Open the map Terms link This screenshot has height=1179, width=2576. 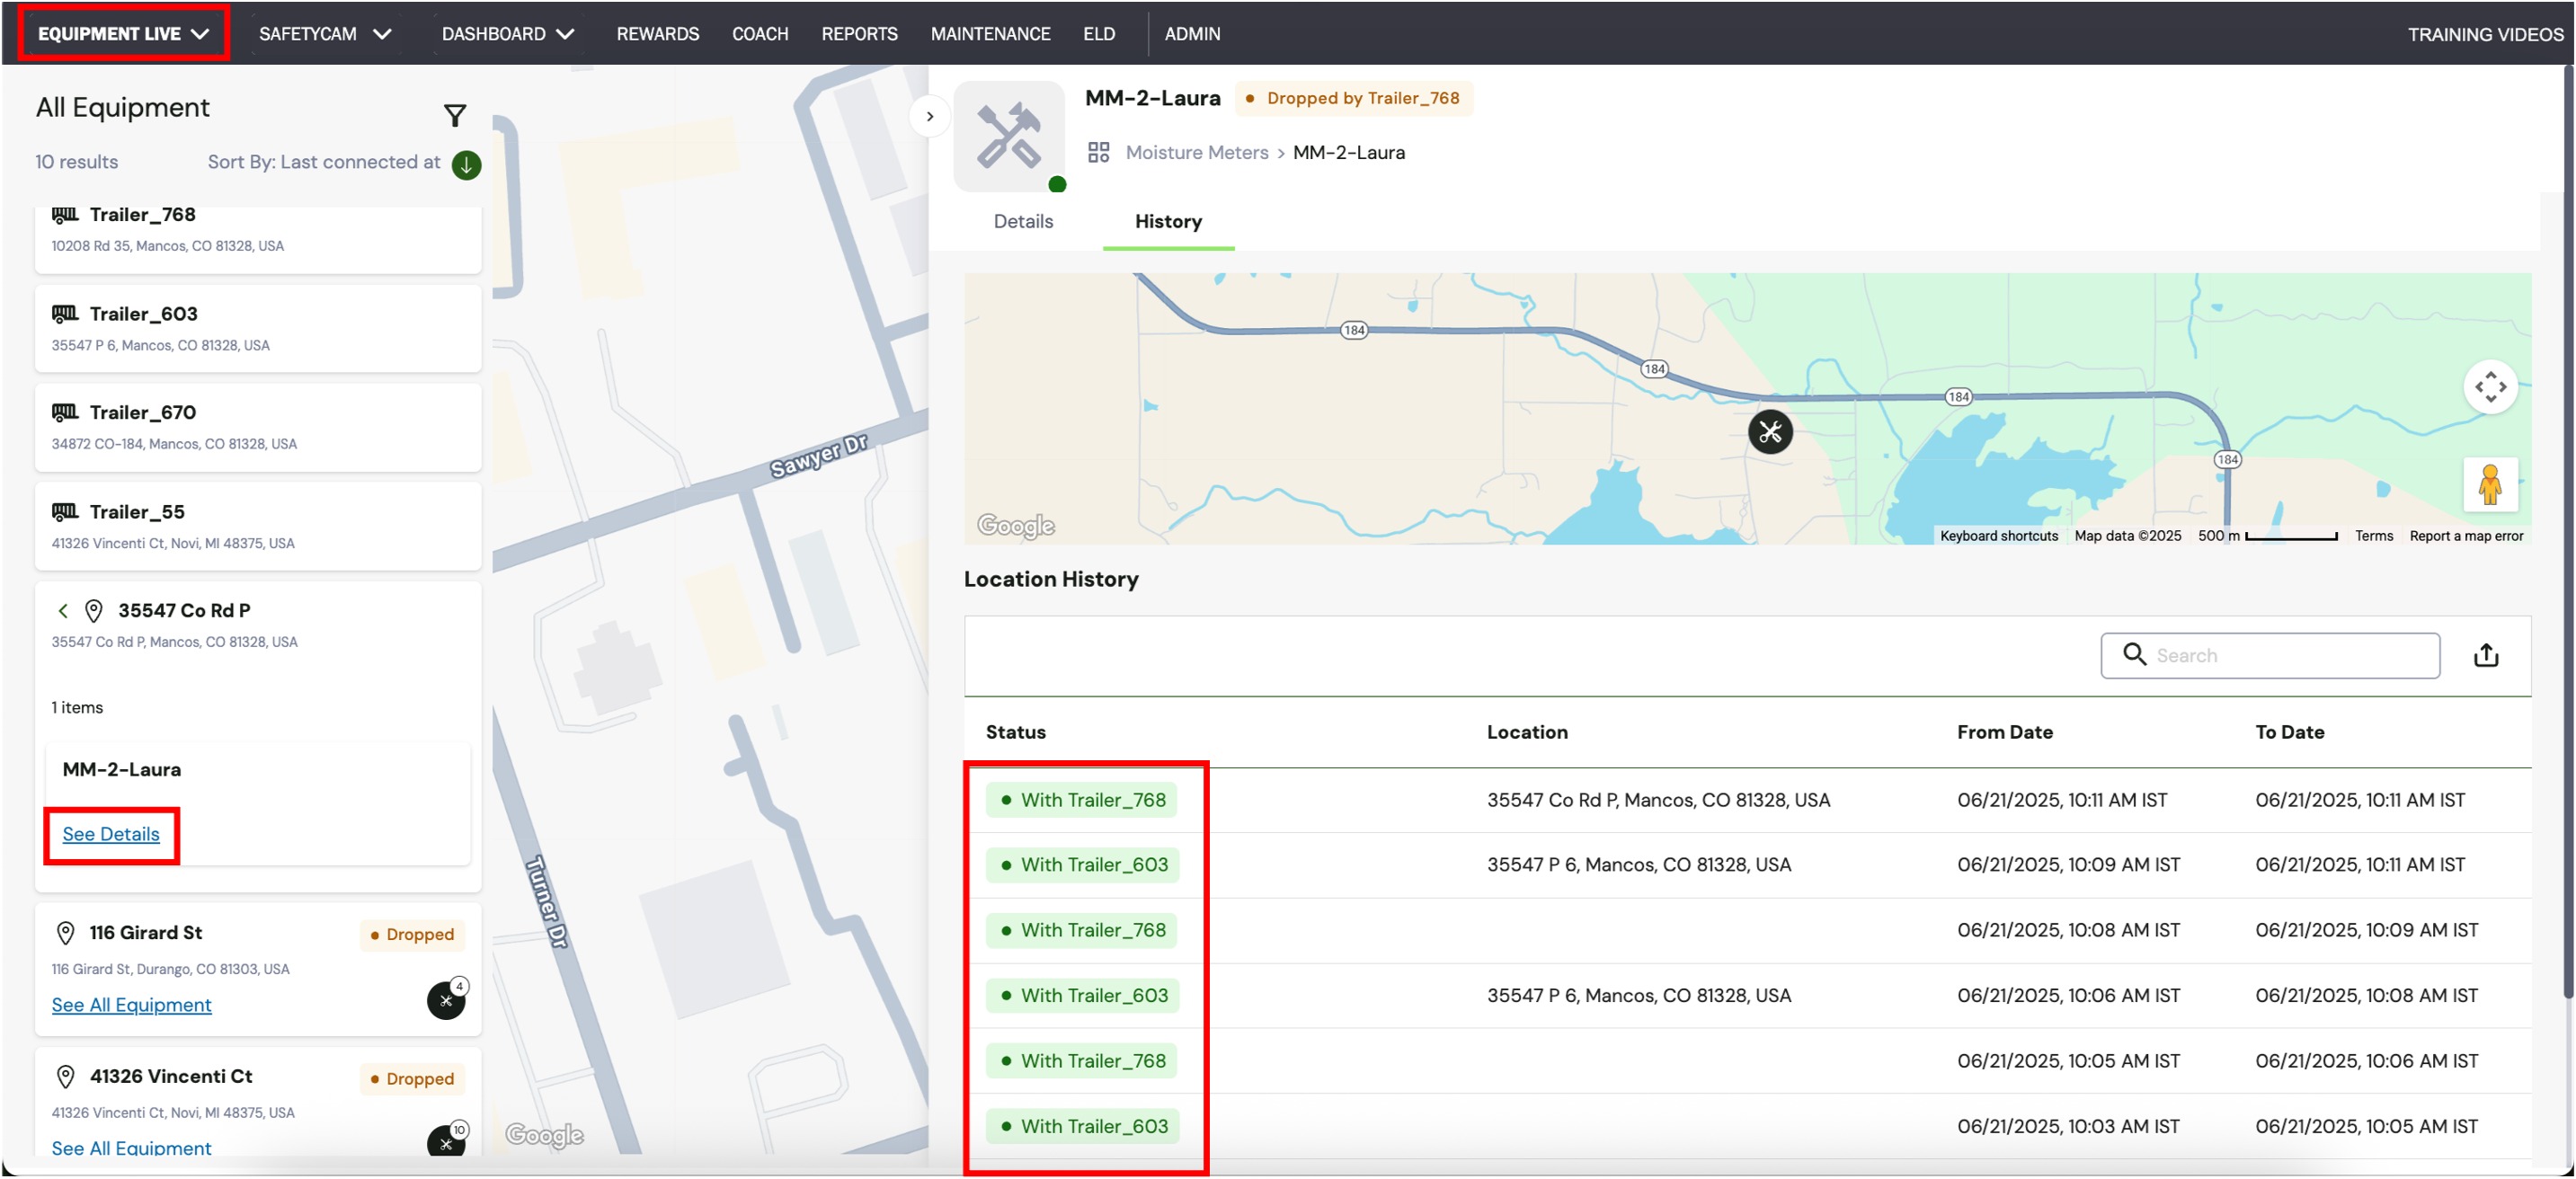[2373, 536]
